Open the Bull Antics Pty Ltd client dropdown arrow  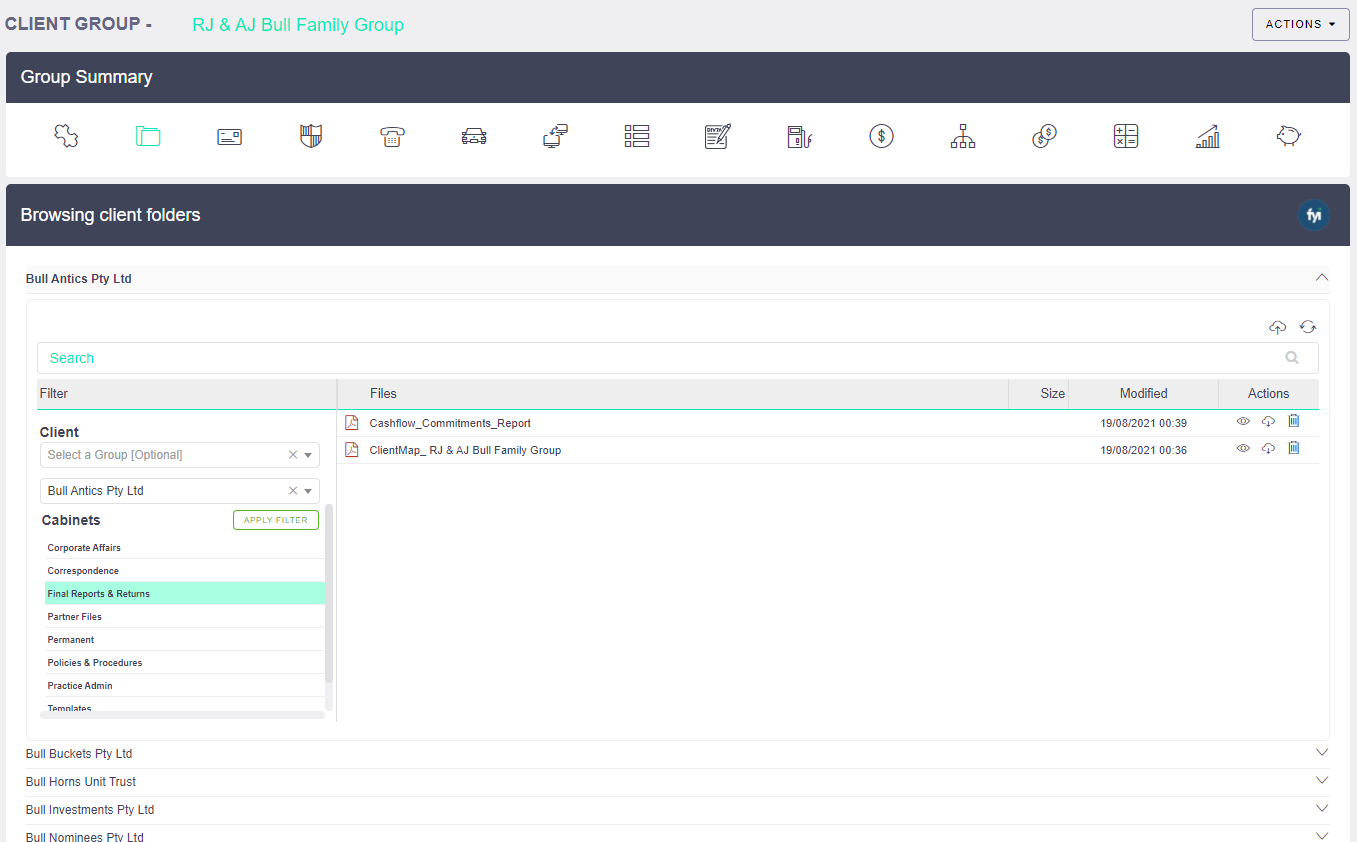(308, 491)
